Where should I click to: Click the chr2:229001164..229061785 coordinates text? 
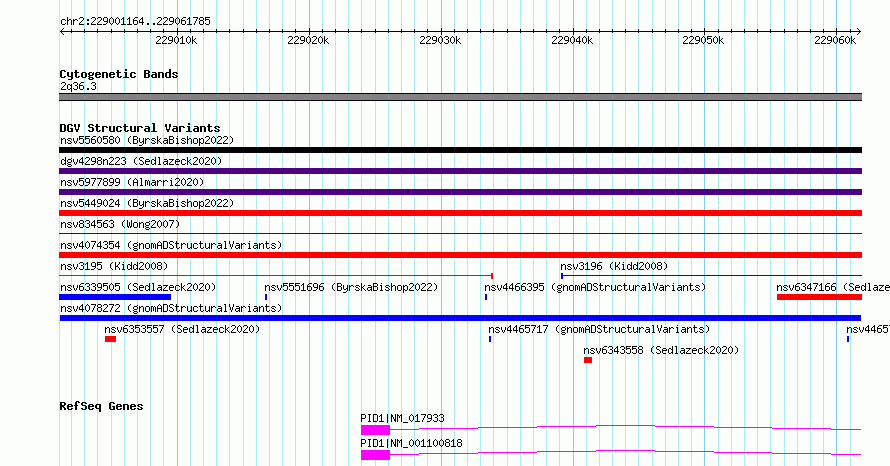pyautogui.click(x=135, y=21)
